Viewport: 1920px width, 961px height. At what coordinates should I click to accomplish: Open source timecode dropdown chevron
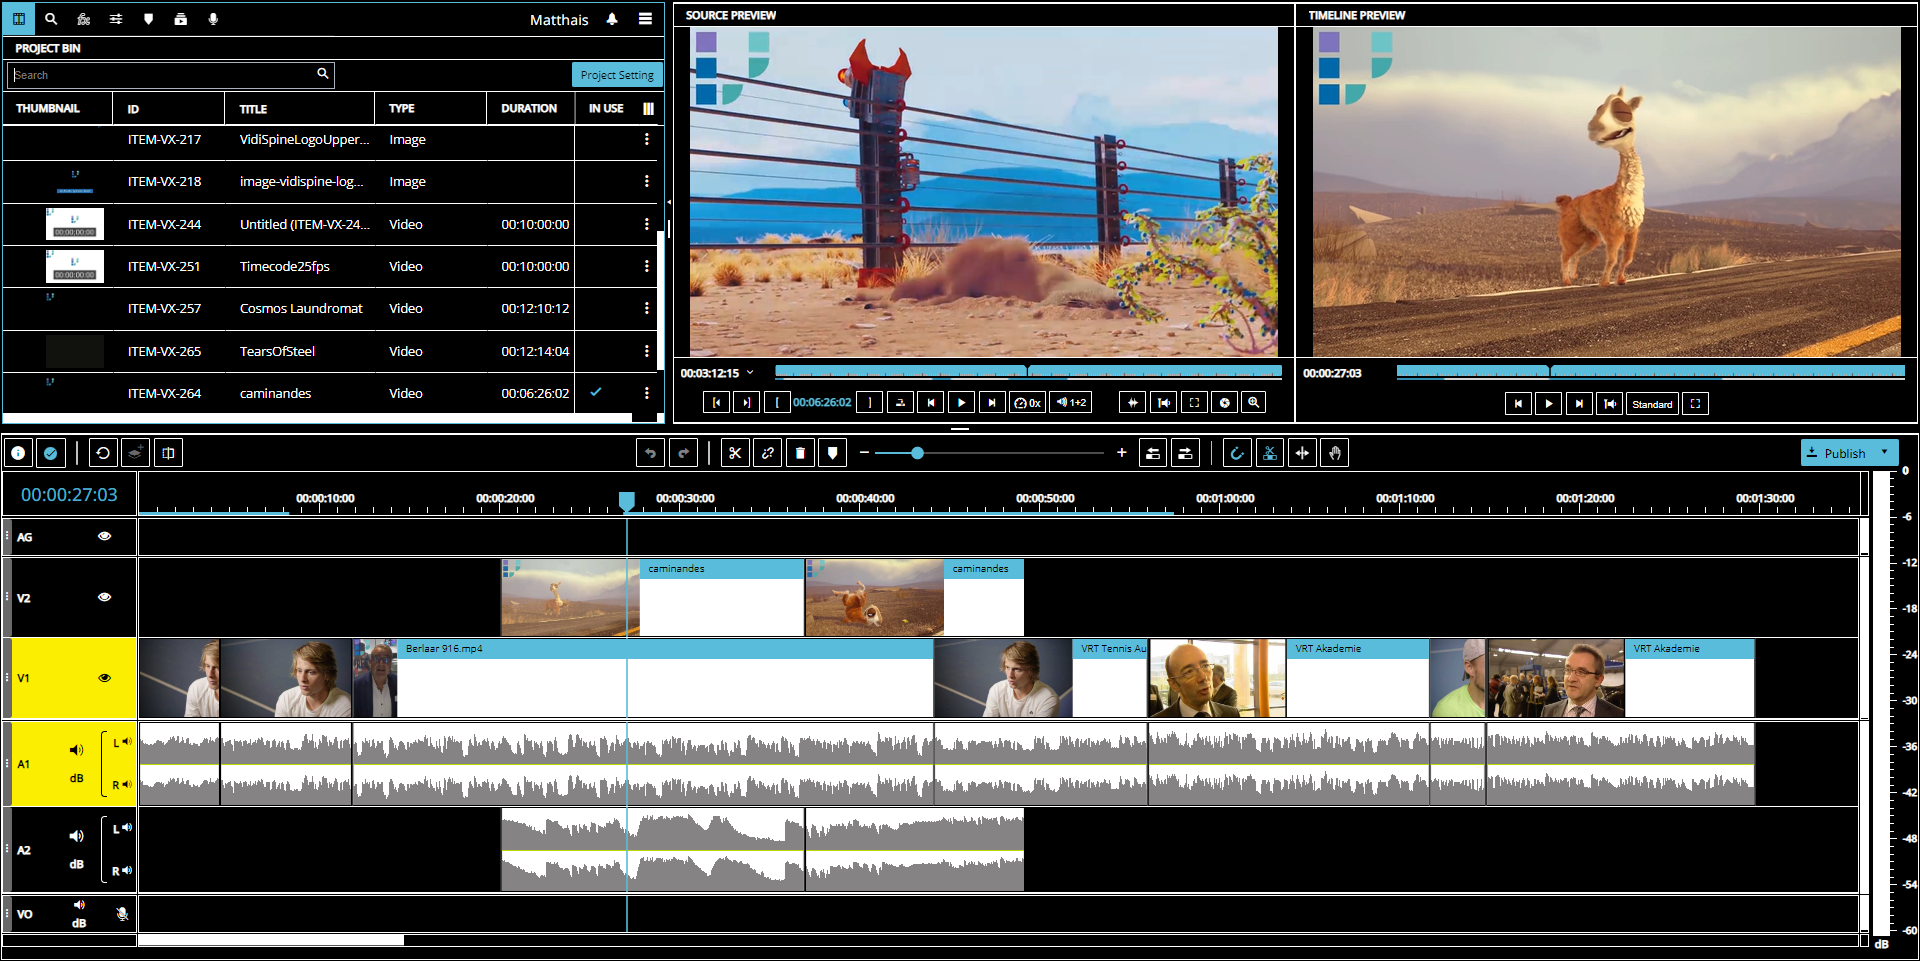[x=750, y=373]
